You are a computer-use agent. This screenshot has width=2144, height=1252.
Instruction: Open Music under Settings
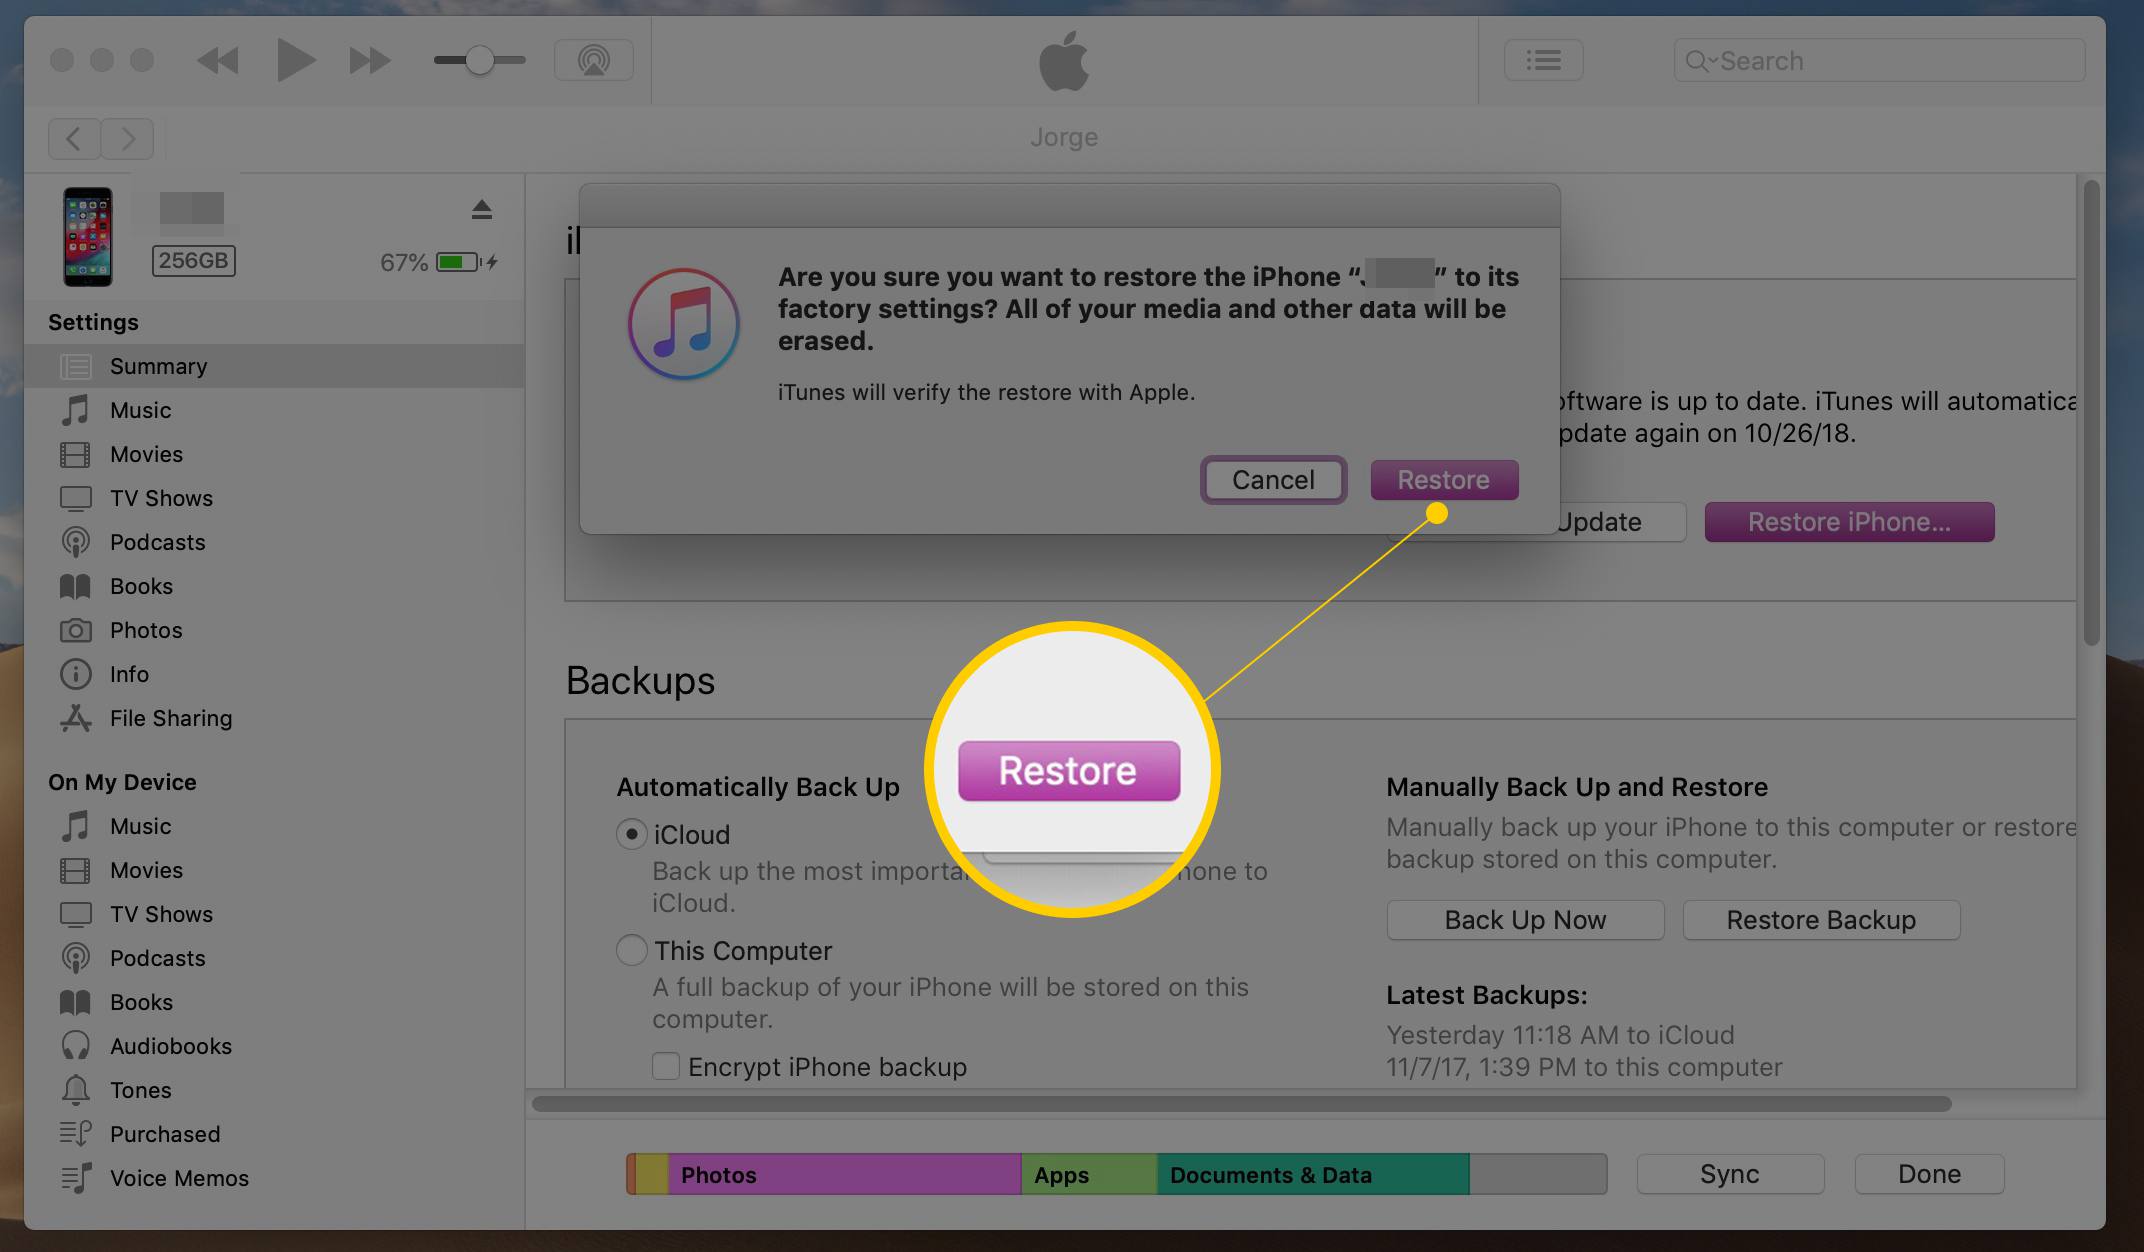[x=274, y=410]
